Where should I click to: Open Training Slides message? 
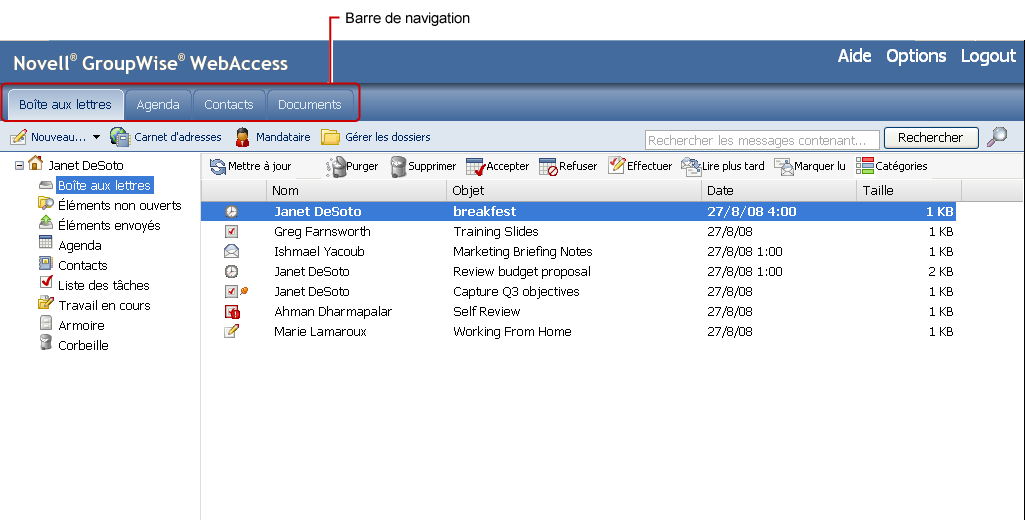point(496,232)
